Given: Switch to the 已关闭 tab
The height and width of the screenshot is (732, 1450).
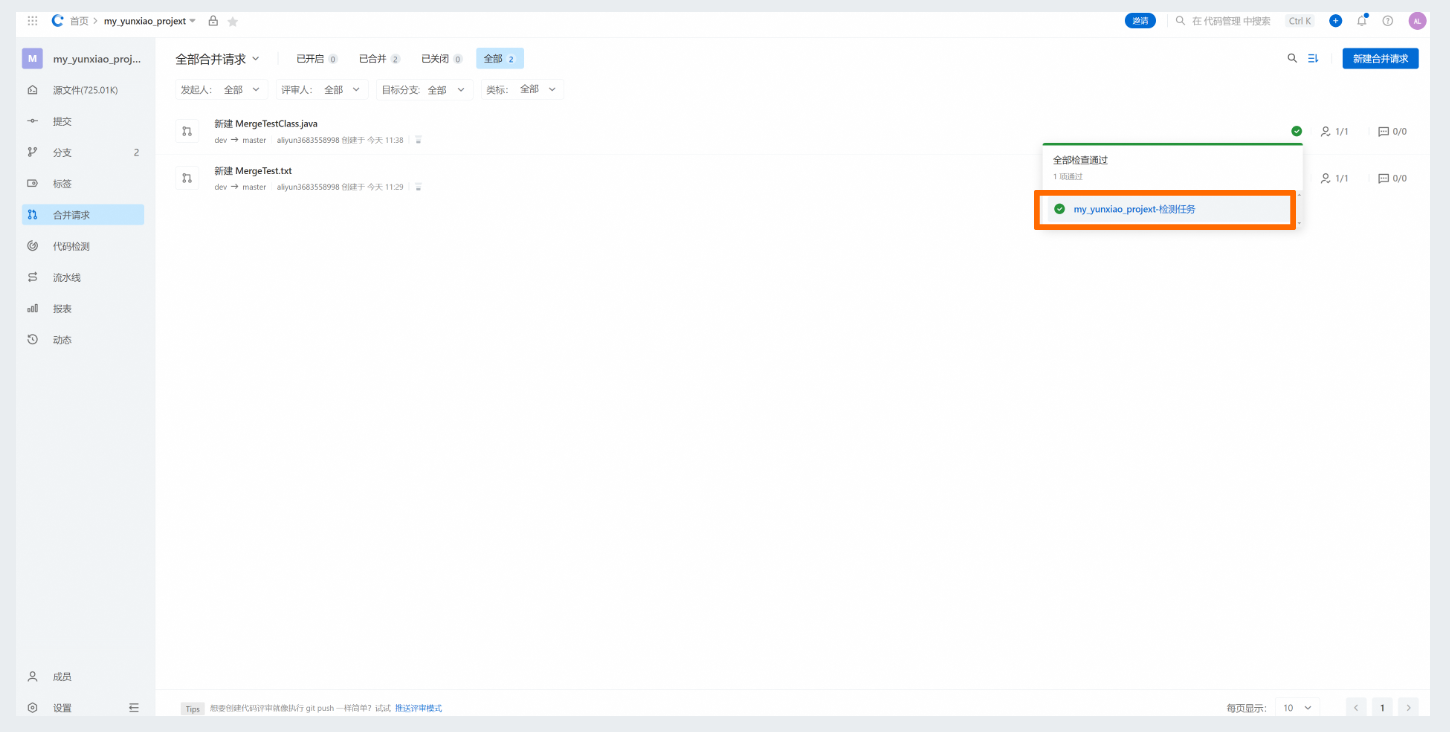Looking at the screenshot, I should point(441,59).
